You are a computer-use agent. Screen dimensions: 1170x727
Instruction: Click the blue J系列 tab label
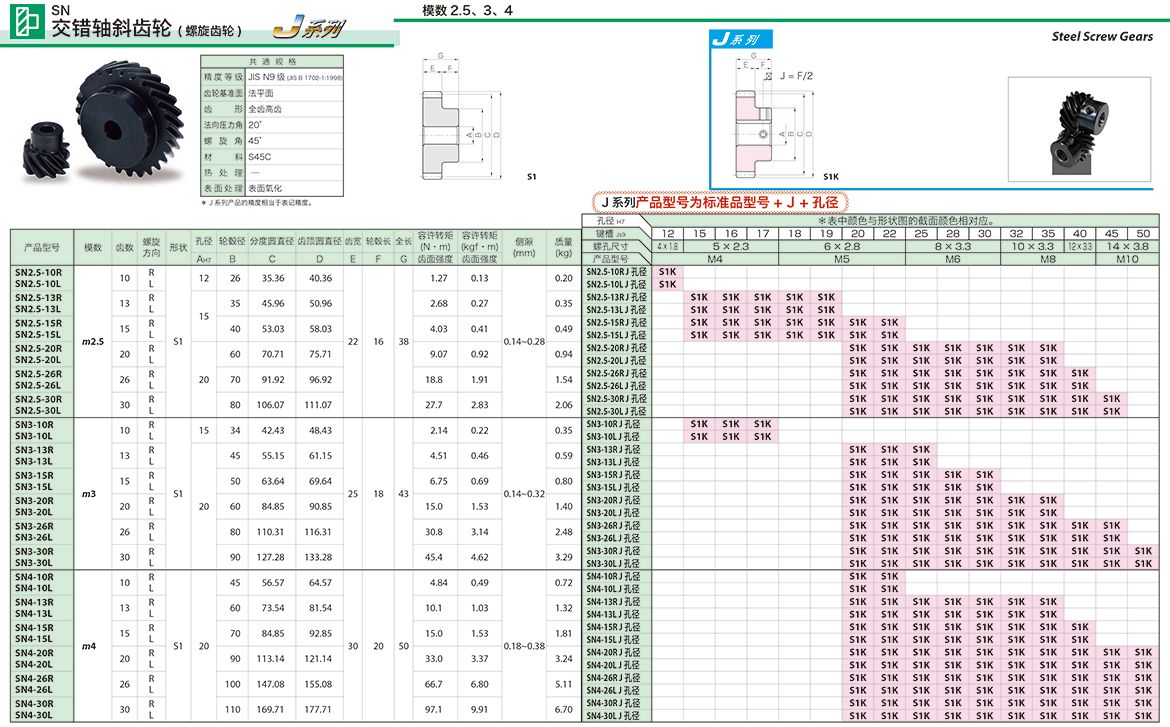click(734, 41)
